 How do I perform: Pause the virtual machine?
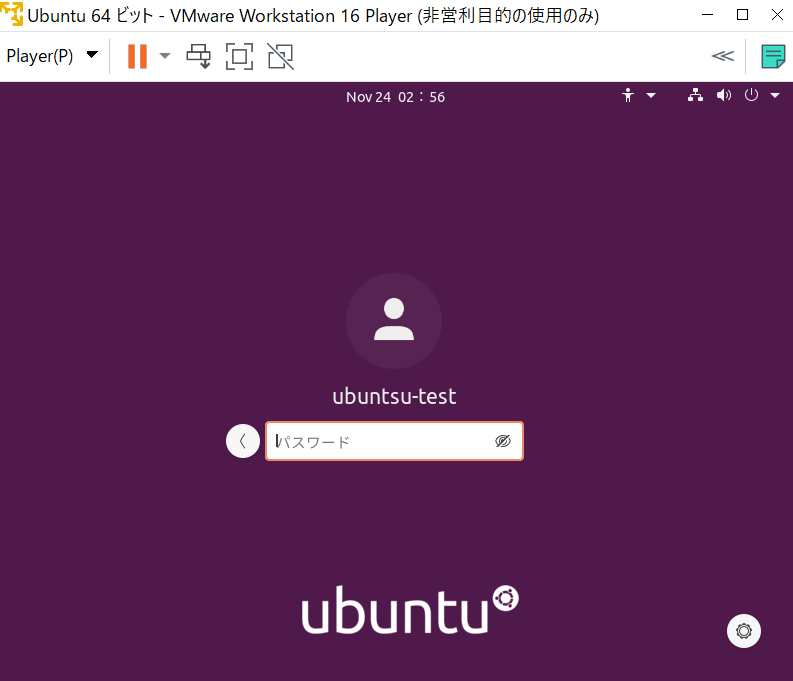pyautogui.click(x=137, y=56)
